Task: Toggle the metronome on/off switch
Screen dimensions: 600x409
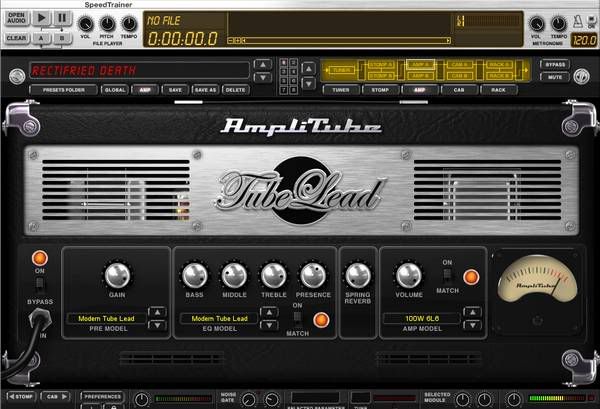Action: (591, 21)
